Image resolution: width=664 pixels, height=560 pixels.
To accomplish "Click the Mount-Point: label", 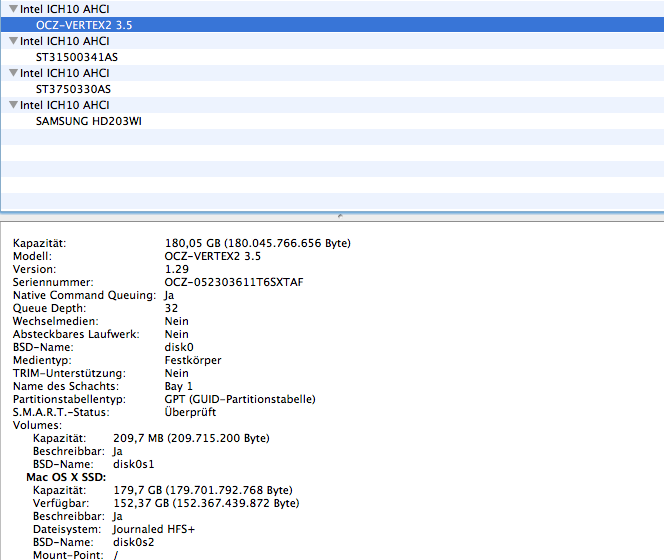I will click(x=68, y=555).
